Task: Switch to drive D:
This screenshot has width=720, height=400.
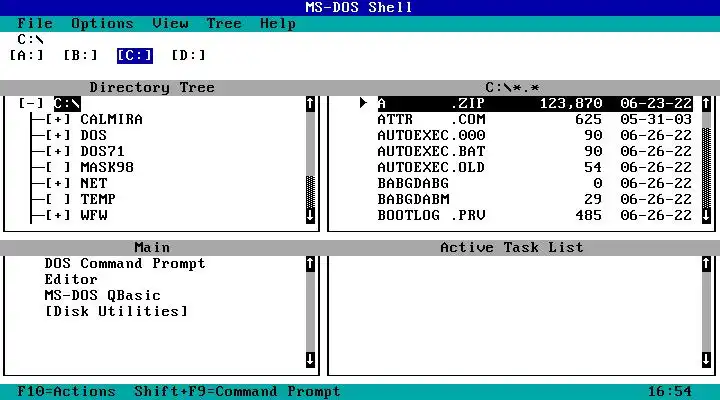Action: pyautogui.click(x=188, y=56)
